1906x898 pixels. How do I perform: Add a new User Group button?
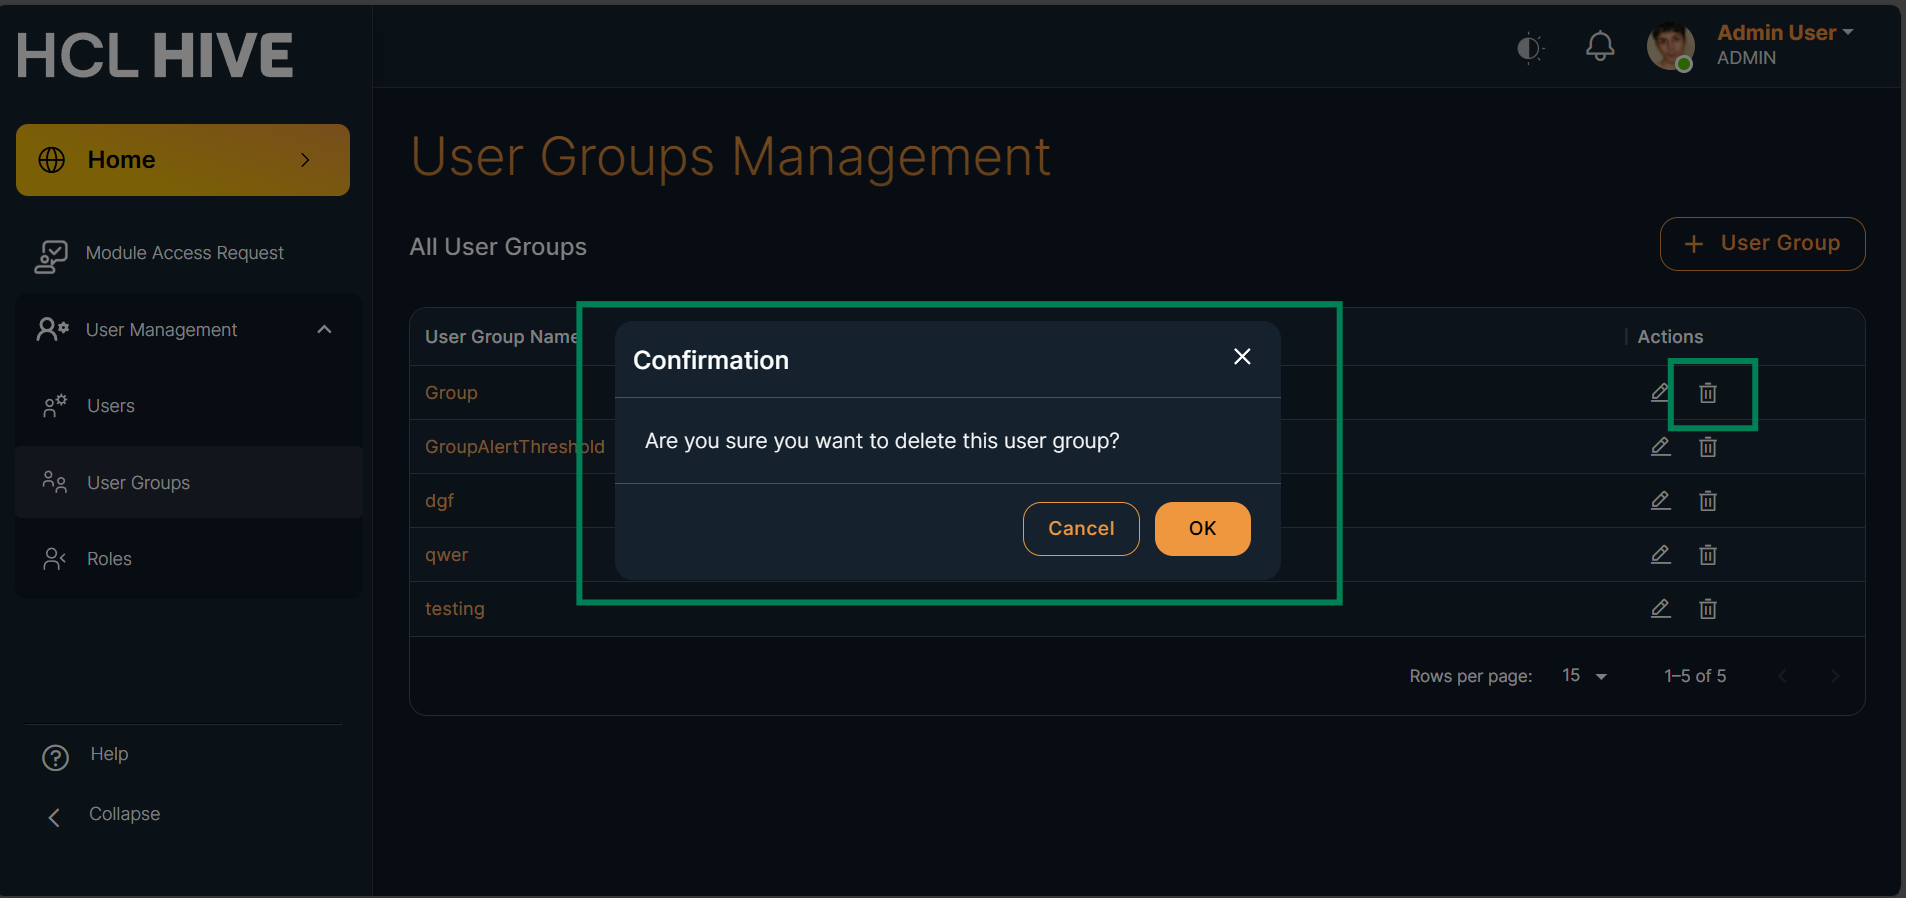[1762, 244]
